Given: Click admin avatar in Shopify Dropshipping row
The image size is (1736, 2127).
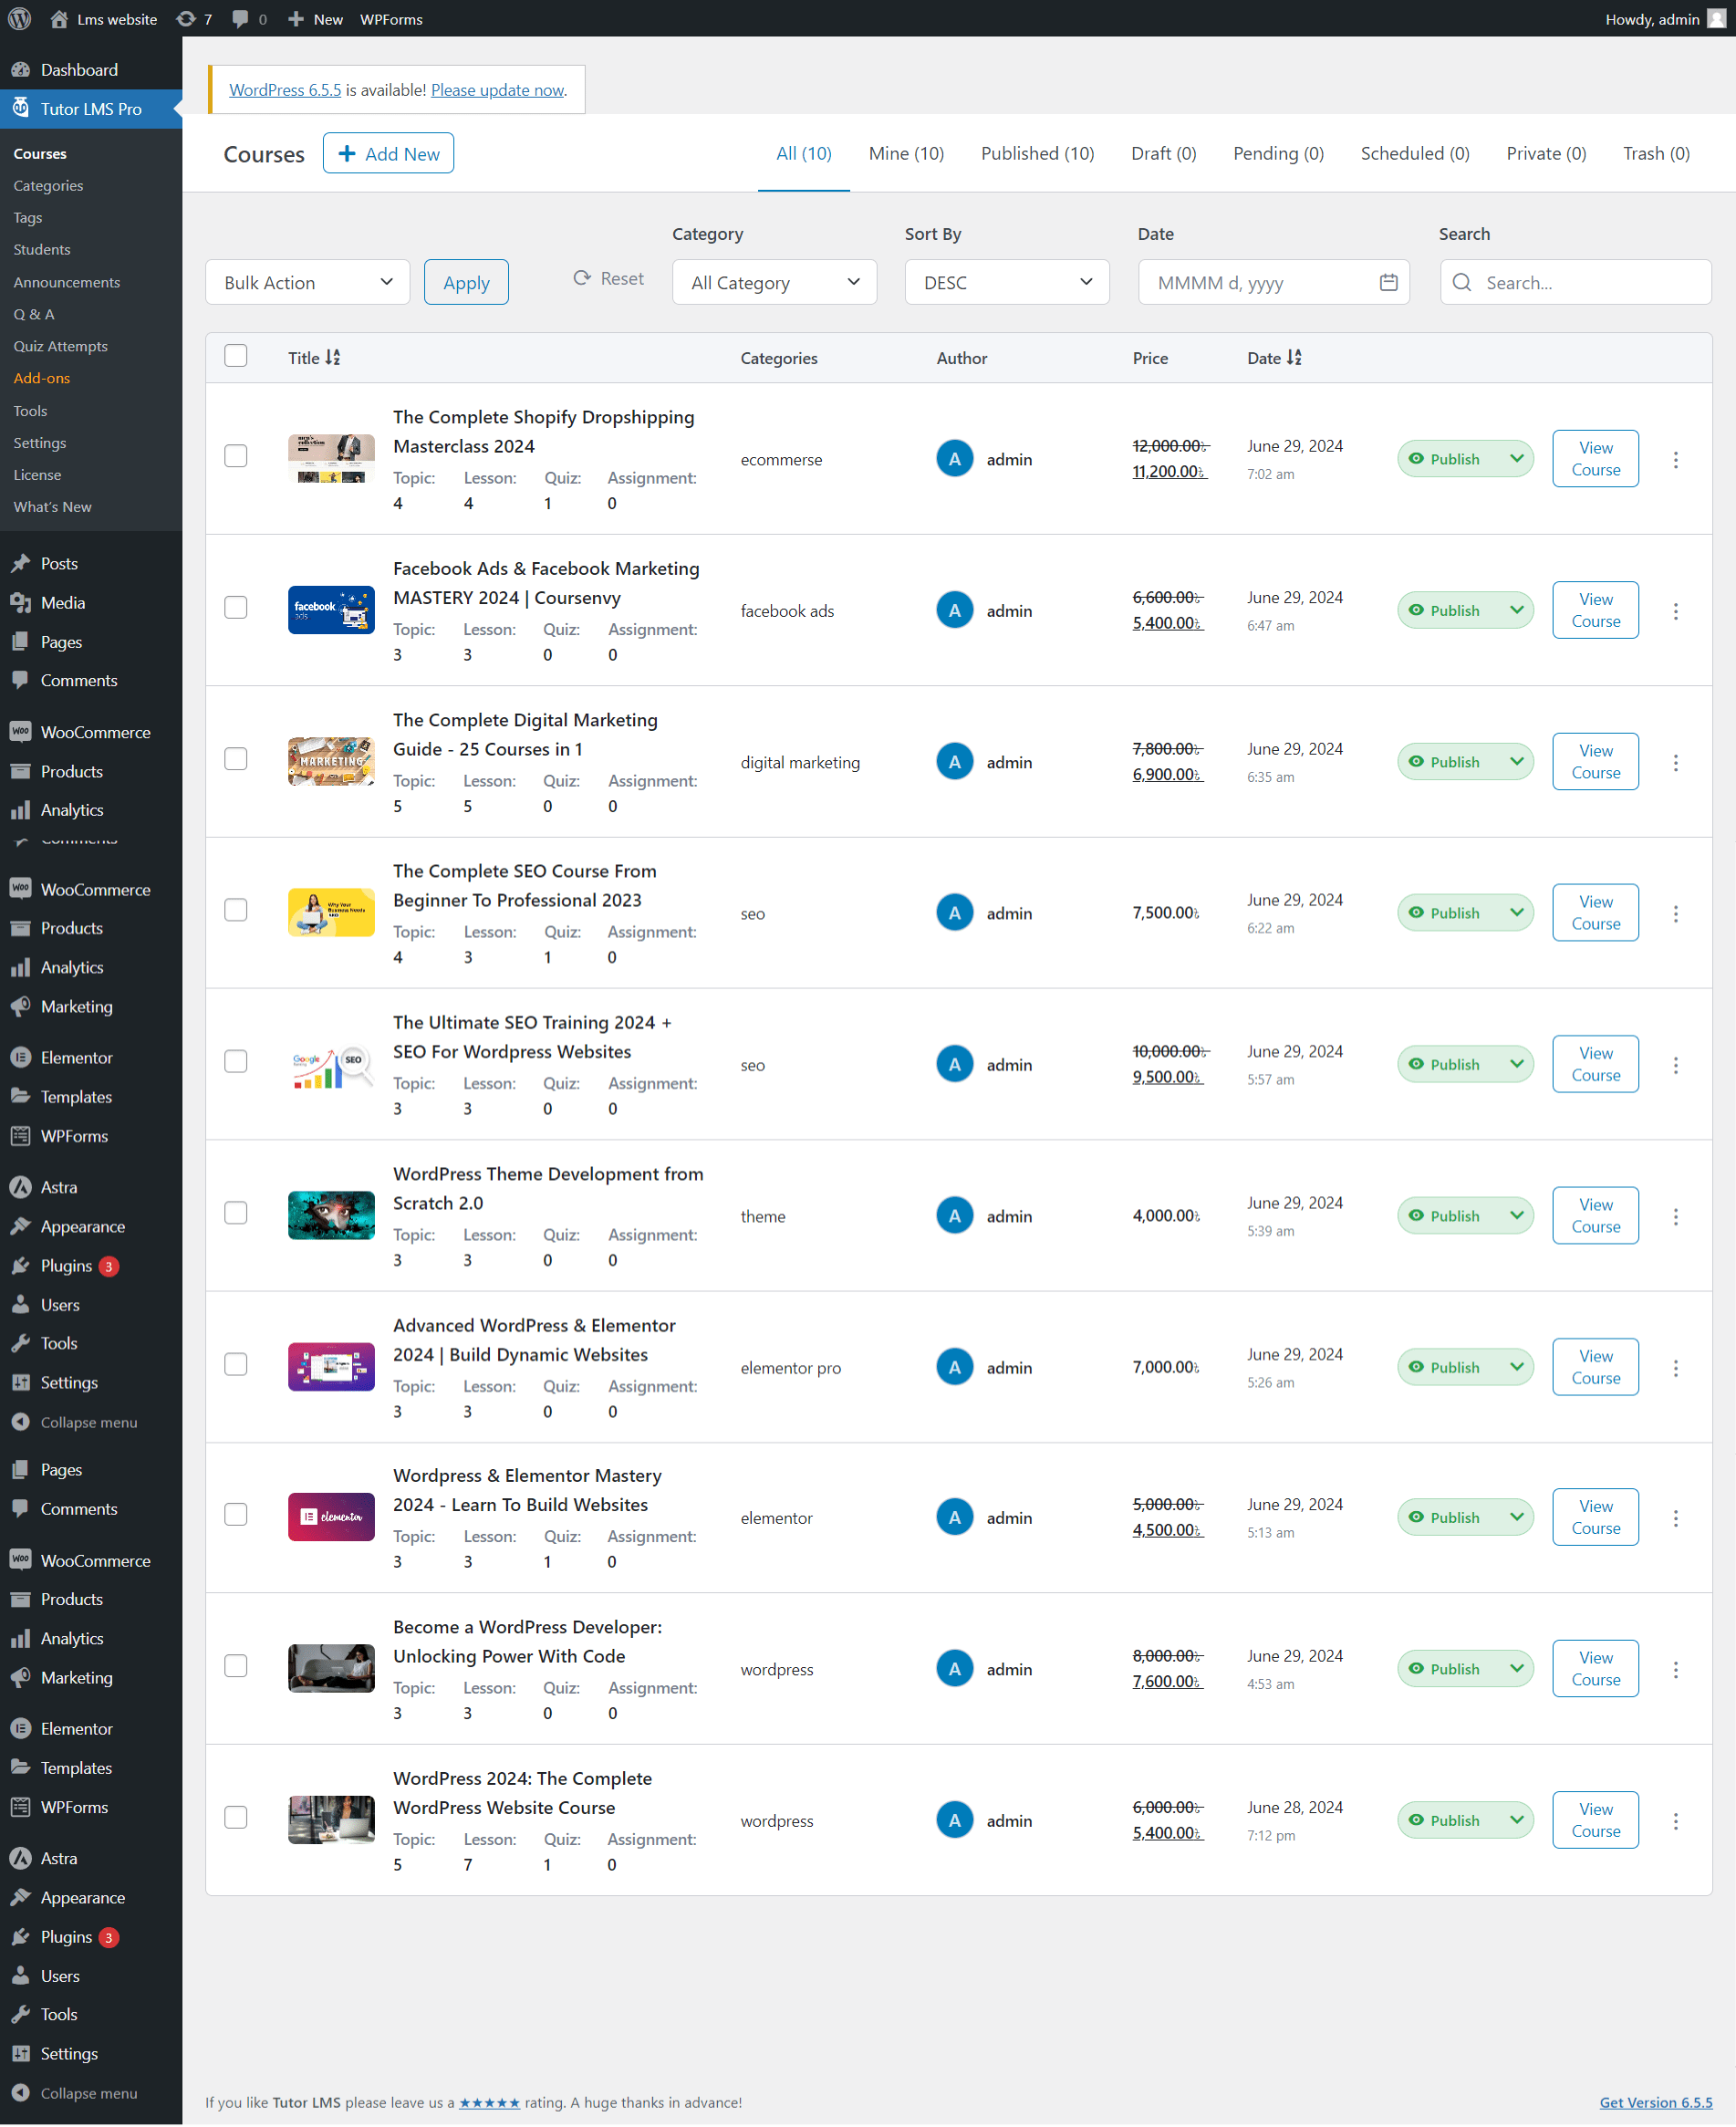Looking at the screenshot, I should tap(954, 459).
